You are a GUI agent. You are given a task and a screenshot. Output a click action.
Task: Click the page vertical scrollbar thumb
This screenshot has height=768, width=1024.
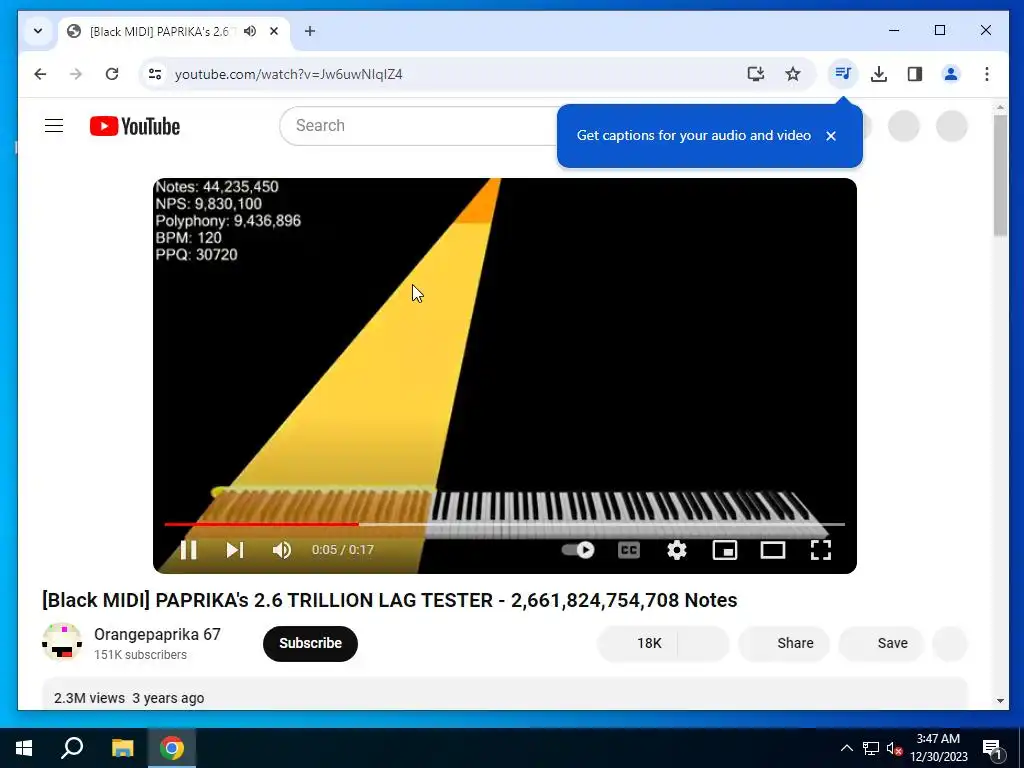[x=1000, y=175]
